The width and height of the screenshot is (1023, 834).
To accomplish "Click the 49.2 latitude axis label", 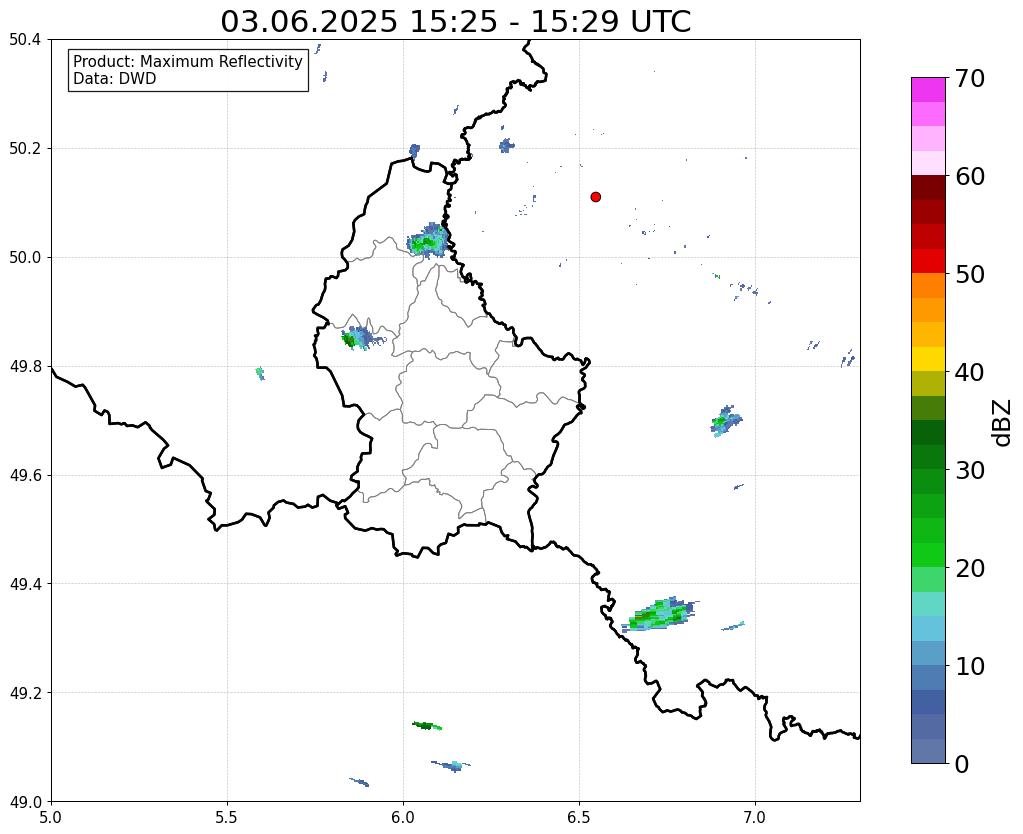I will (25, 692).
